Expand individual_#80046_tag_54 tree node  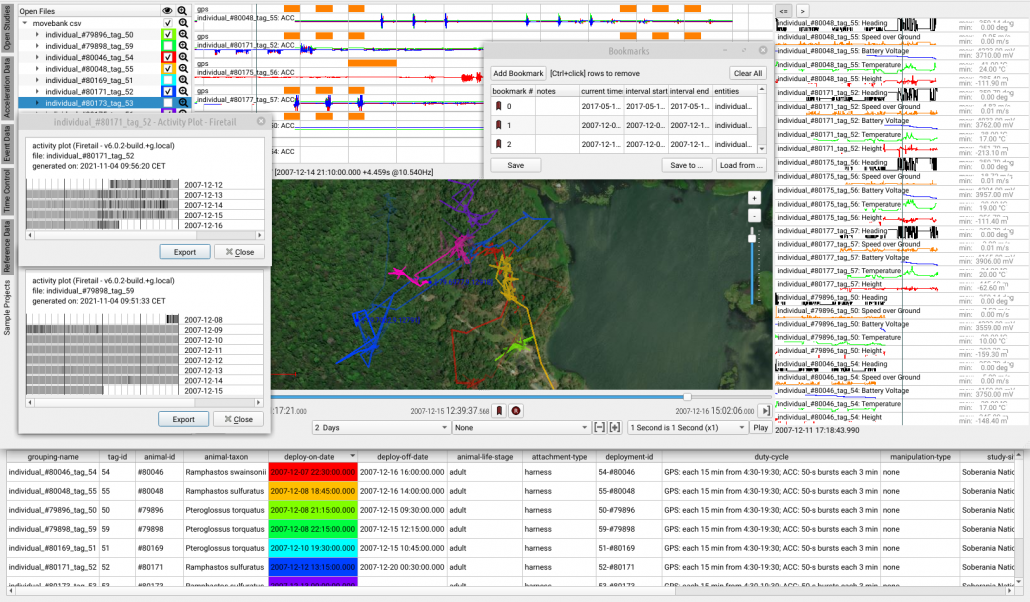(x=37, y=57)
